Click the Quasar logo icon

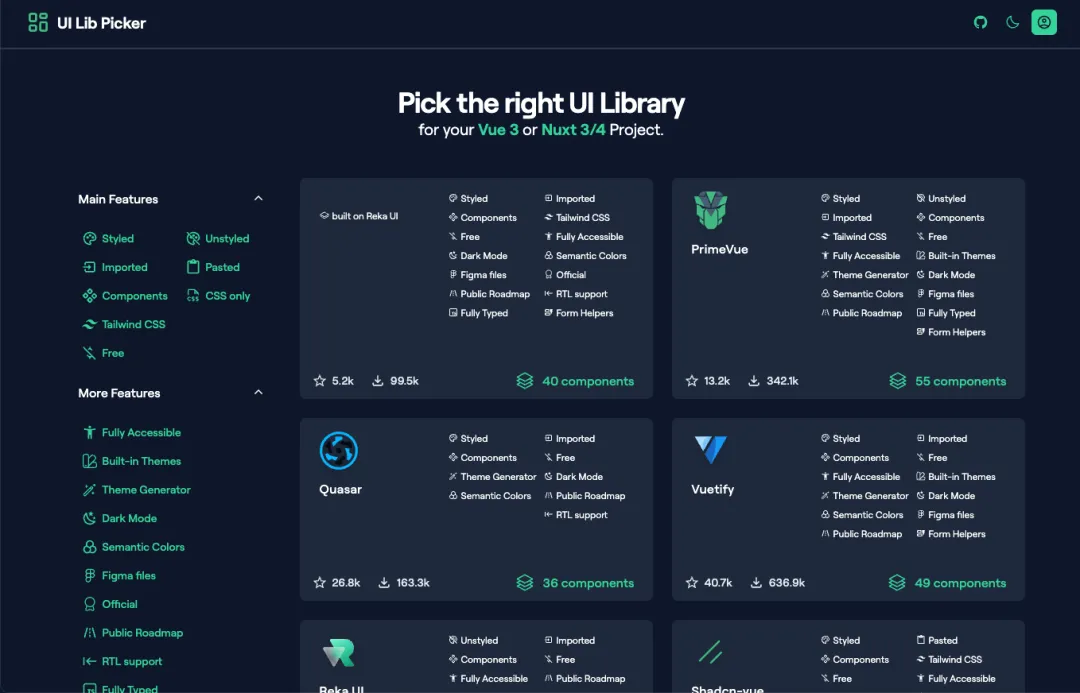338,451
